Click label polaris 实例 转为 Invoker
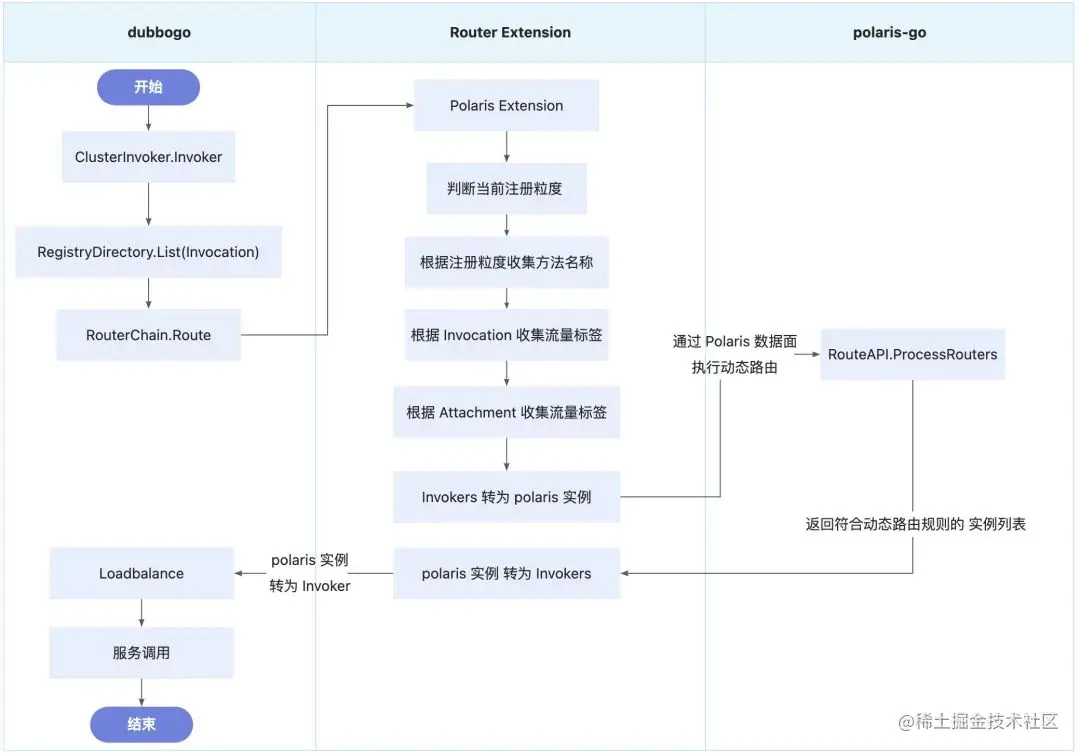This screenshot has width=1080, height=753. click(x=309, y=573)
